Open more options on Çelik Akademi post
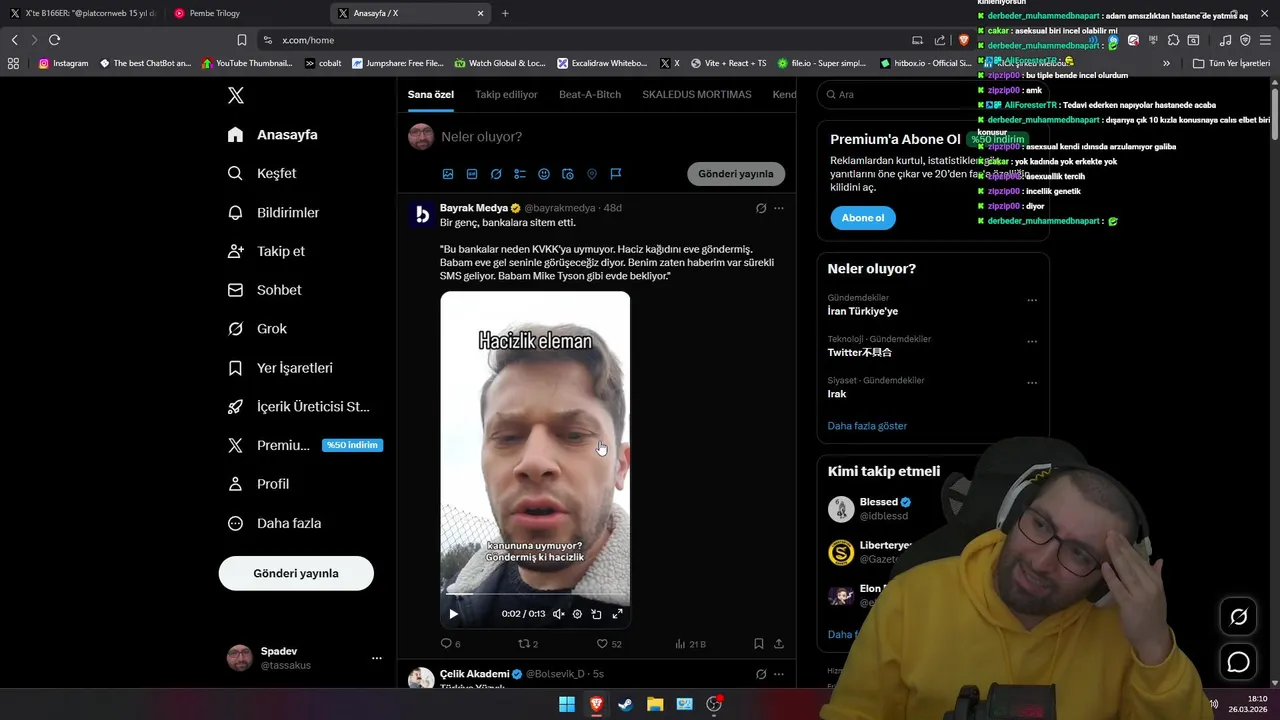Screen dimensions: 1280x720 point(779,674)
